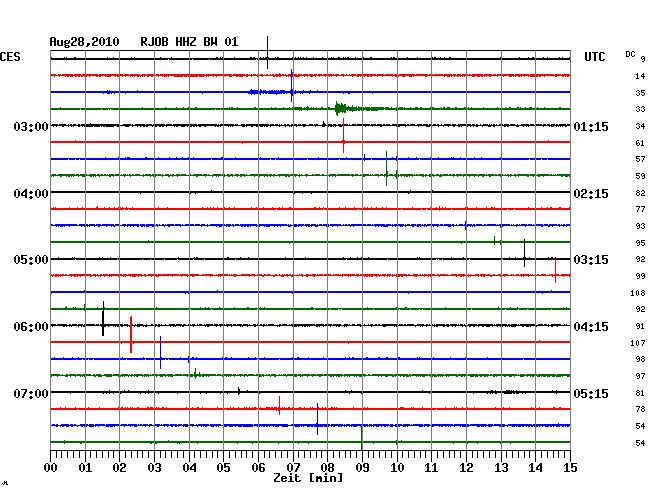650x494 pixels.
Task: Select the '05:15' UTC time label
Action: coord(591,393)
